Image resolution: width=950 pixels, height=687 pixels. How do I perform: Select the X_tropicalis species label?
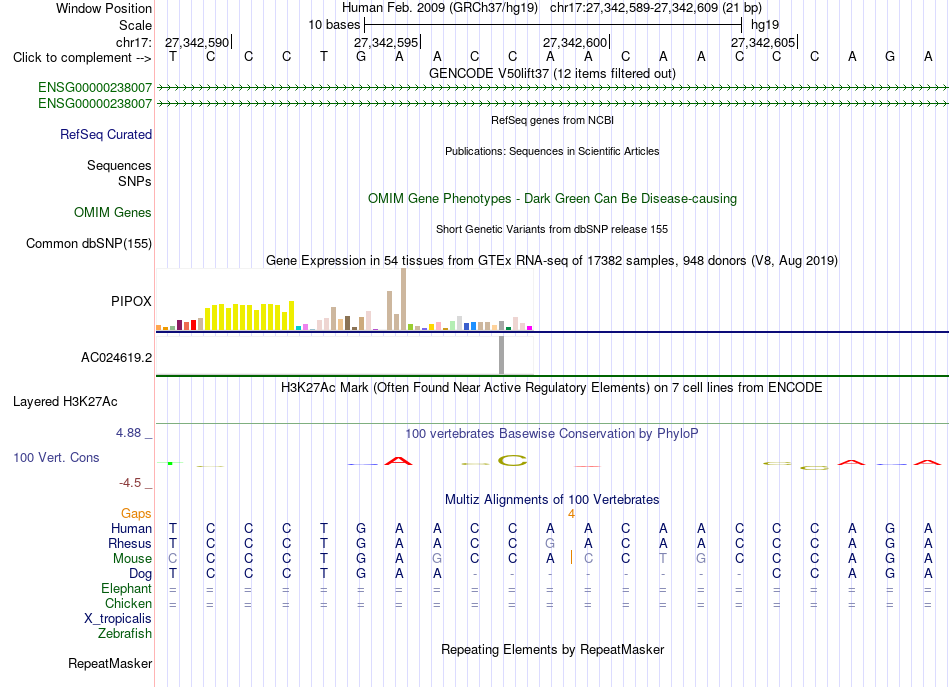point(118,619)
